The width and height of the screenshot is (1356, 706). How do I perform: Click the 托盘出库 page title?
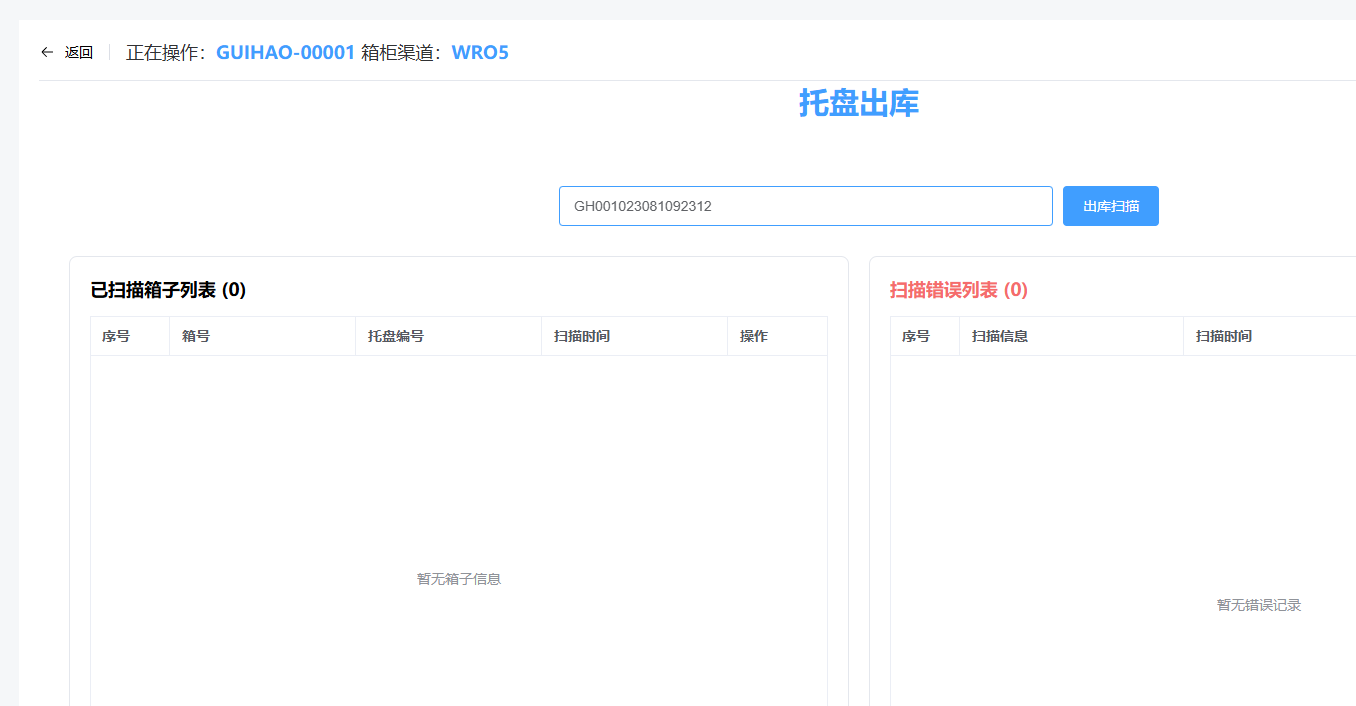[858, 103]
